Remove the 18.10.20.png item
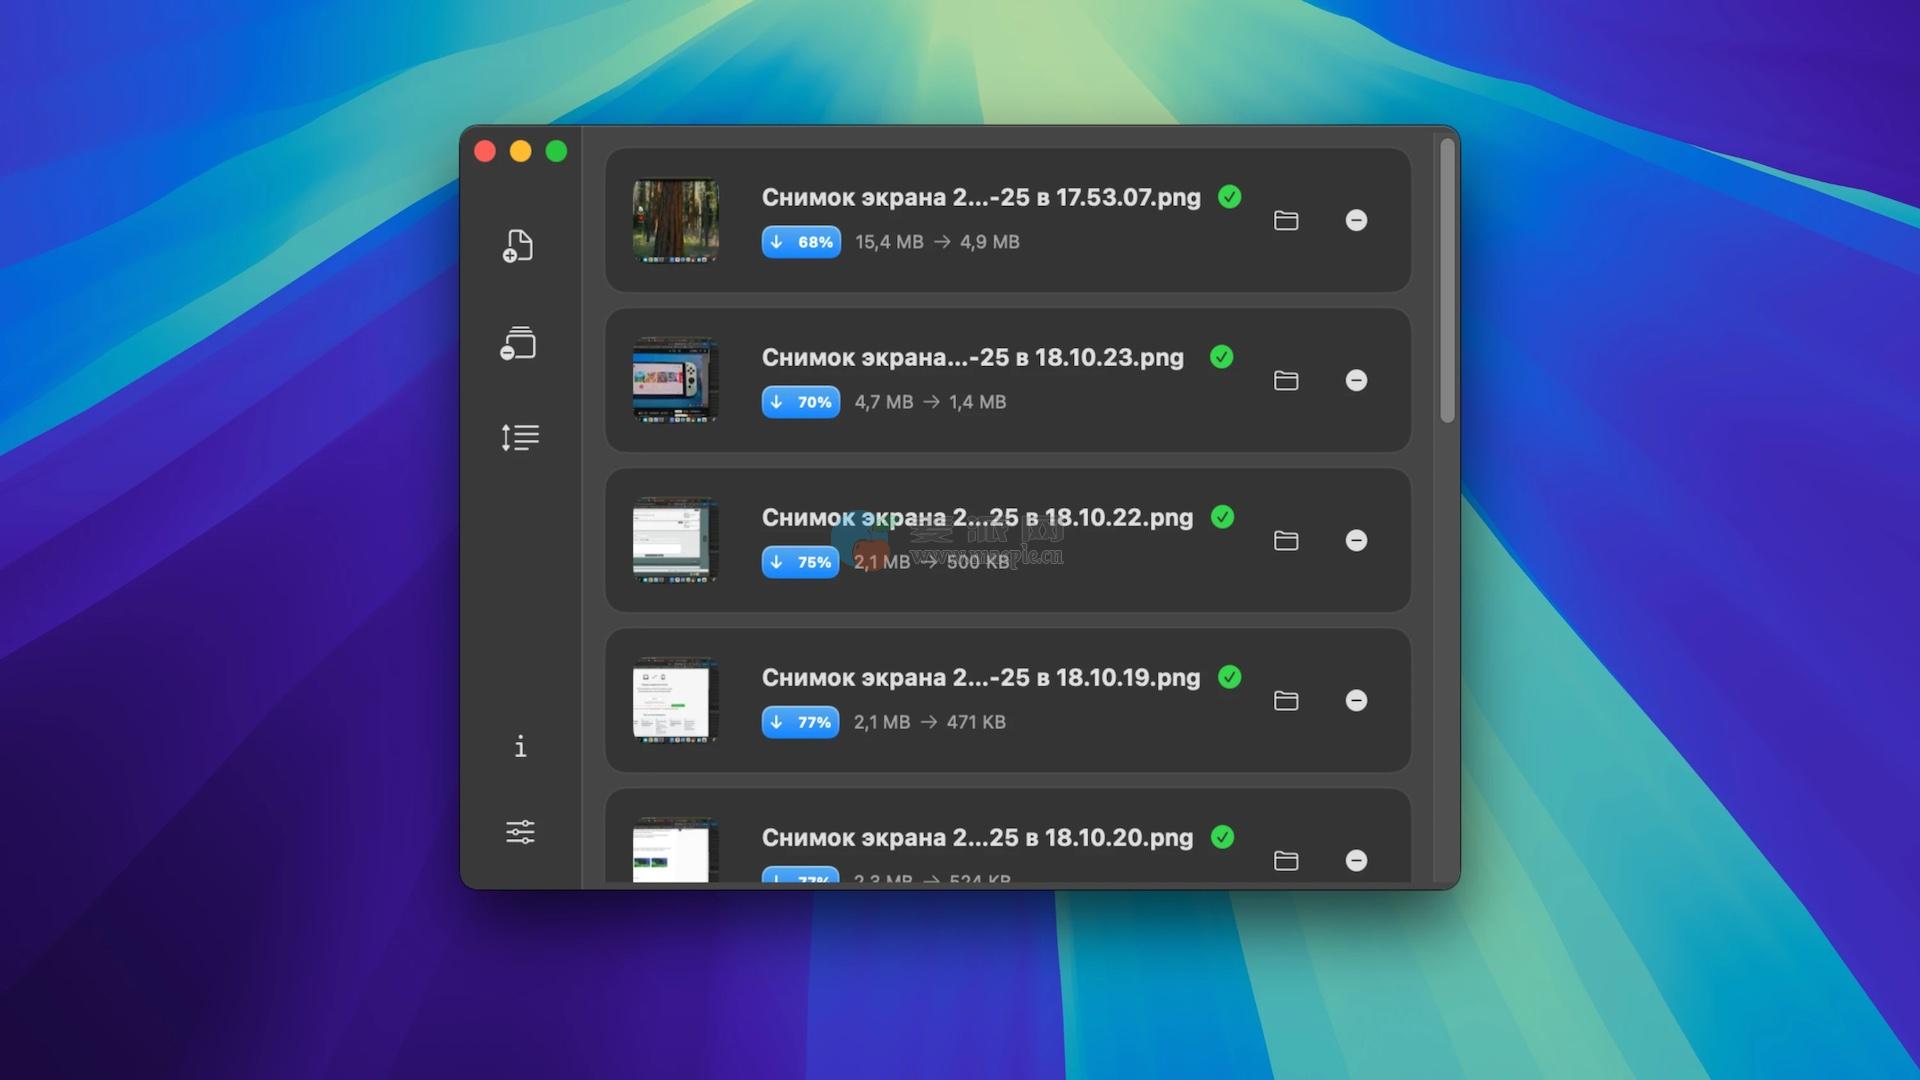The image size is (1920, 1080). pos(1356,860)
